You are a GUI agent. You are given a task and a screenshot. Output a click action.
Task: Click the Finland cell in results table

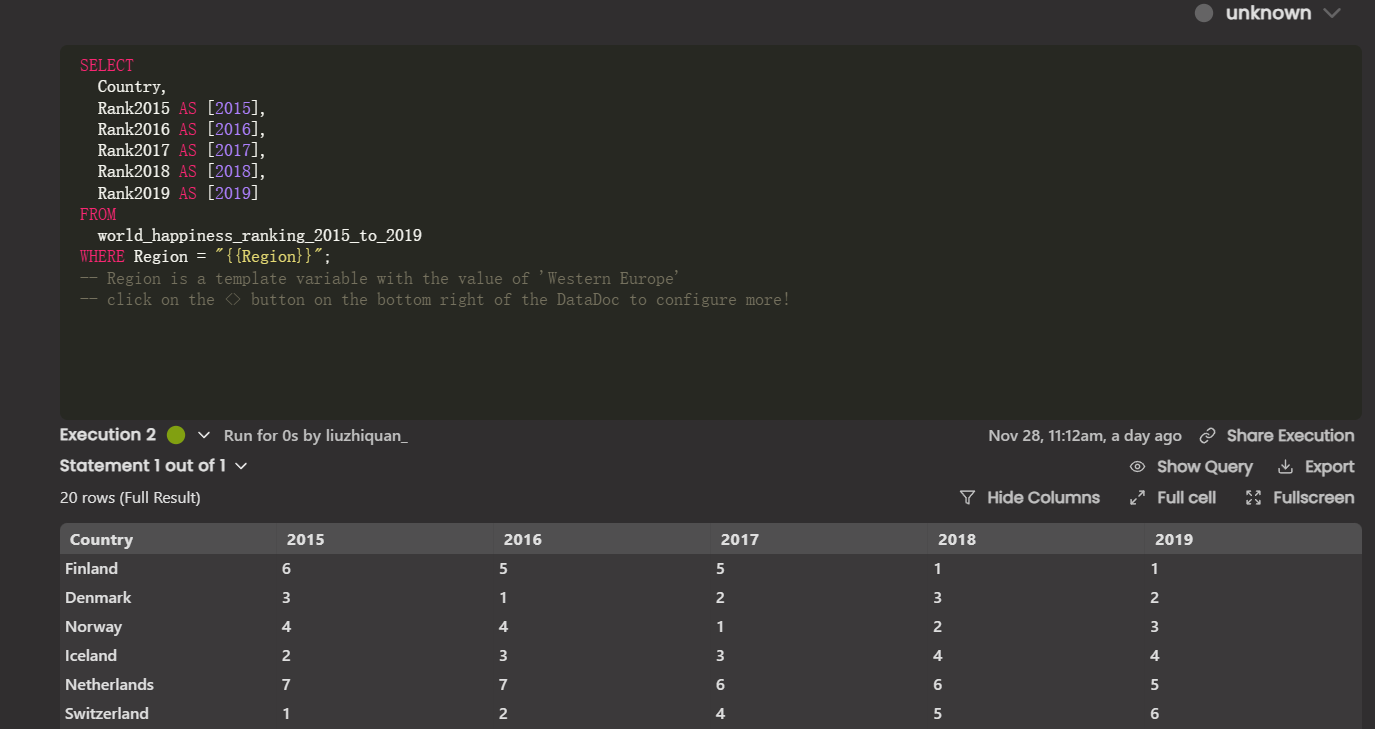point(91,569)
